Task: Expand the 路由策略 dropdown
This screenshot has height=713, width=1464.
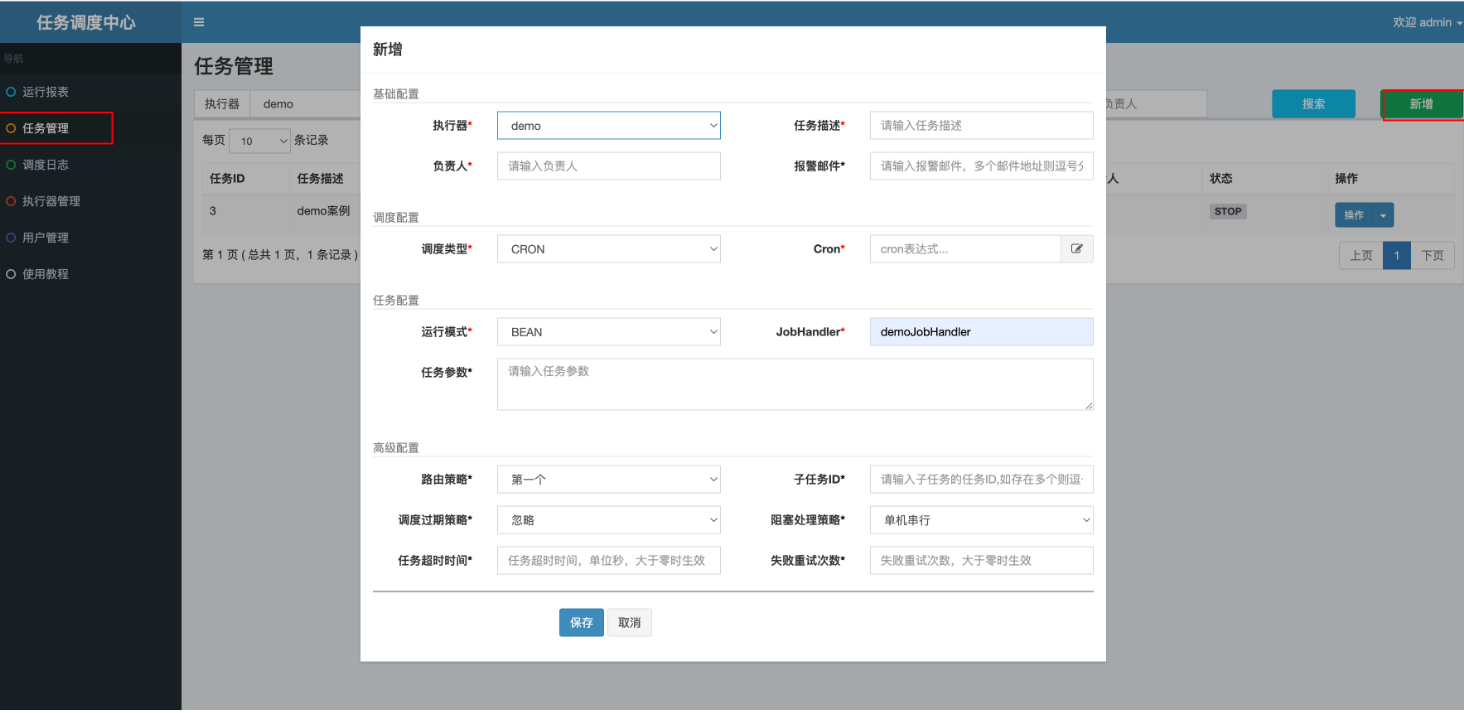Action: pyautogui.click(x=608, y=479)
